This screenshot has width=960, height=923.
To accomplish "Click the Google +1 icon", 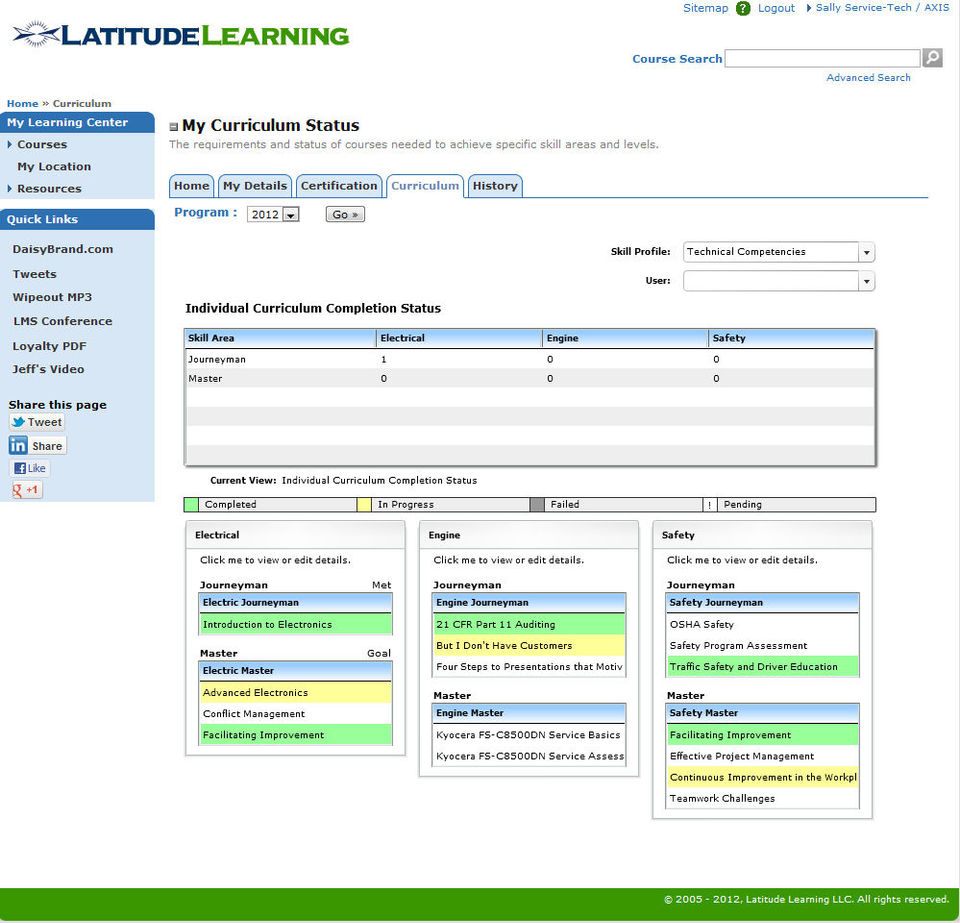I will click(x=26, y=490).
